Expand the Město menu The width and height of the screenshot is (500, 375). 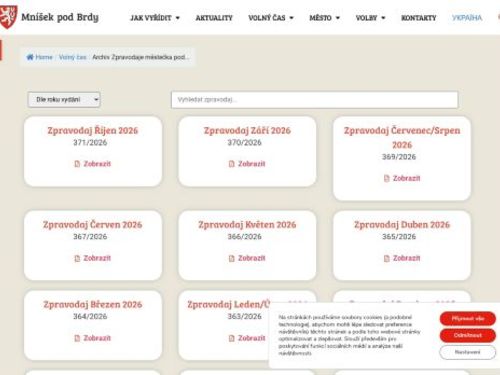click(x=324, y=18)
